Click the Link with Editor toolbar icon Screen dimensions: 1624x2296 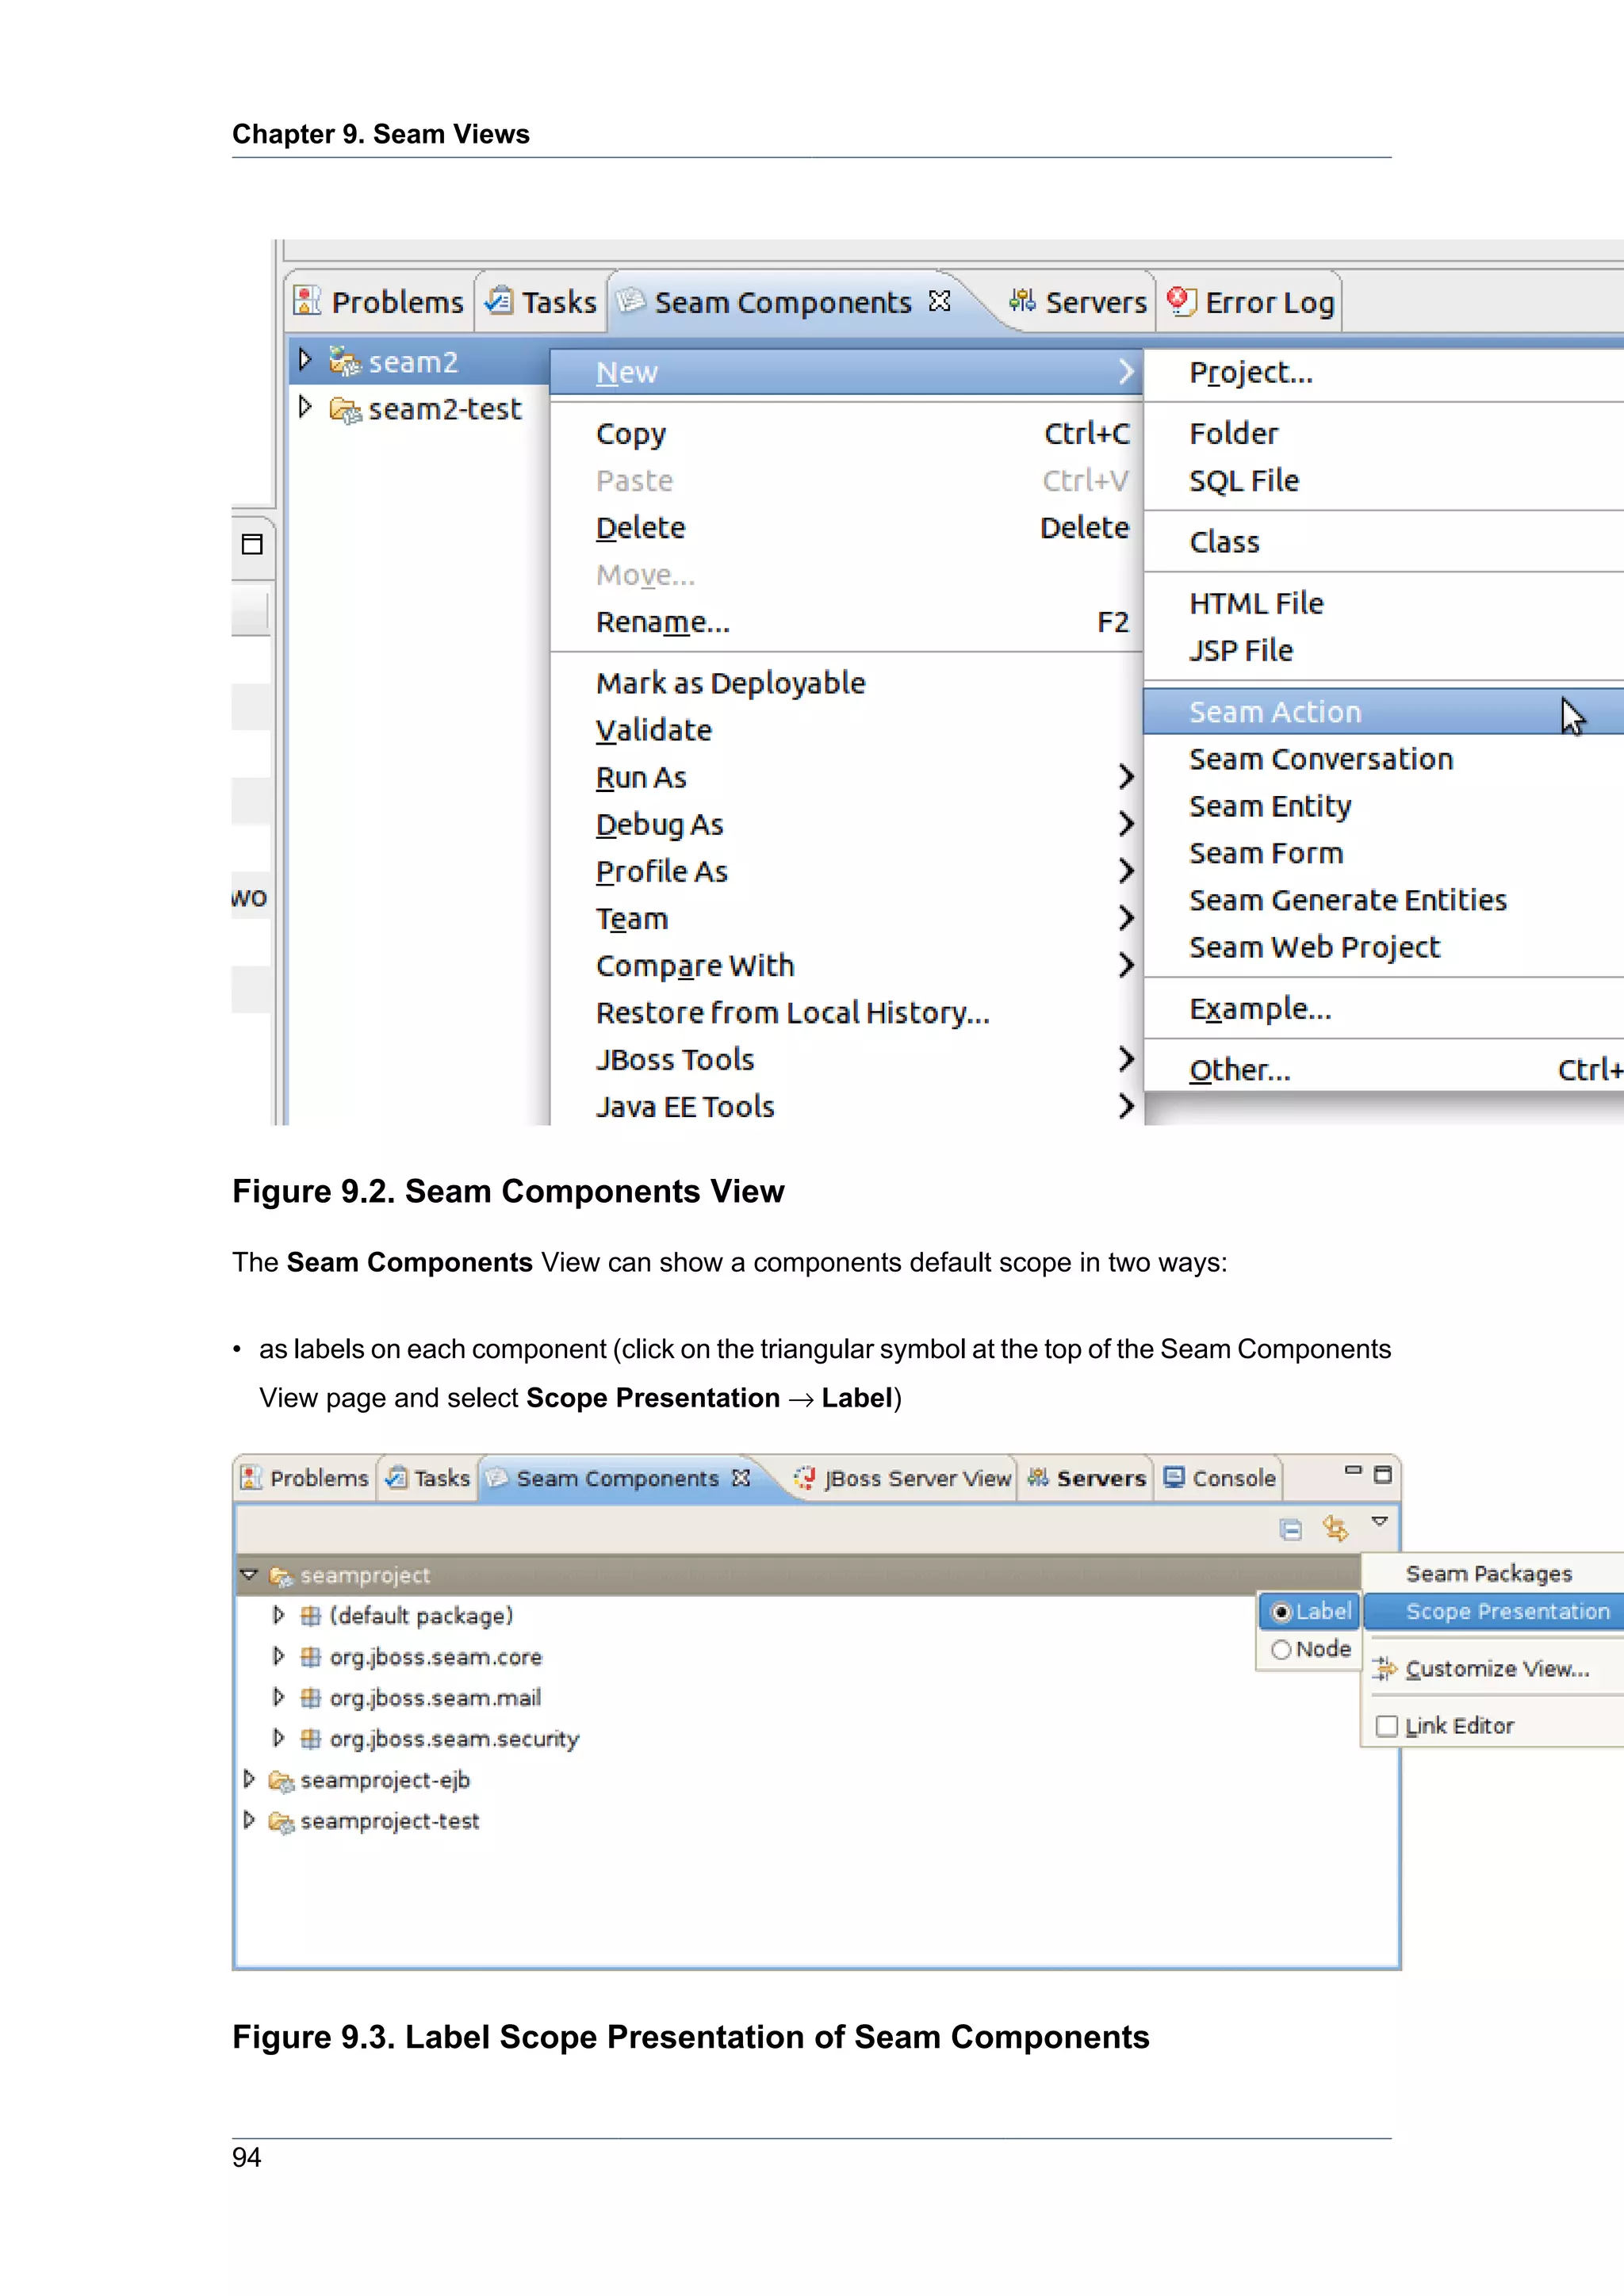pos(1335,1528)
